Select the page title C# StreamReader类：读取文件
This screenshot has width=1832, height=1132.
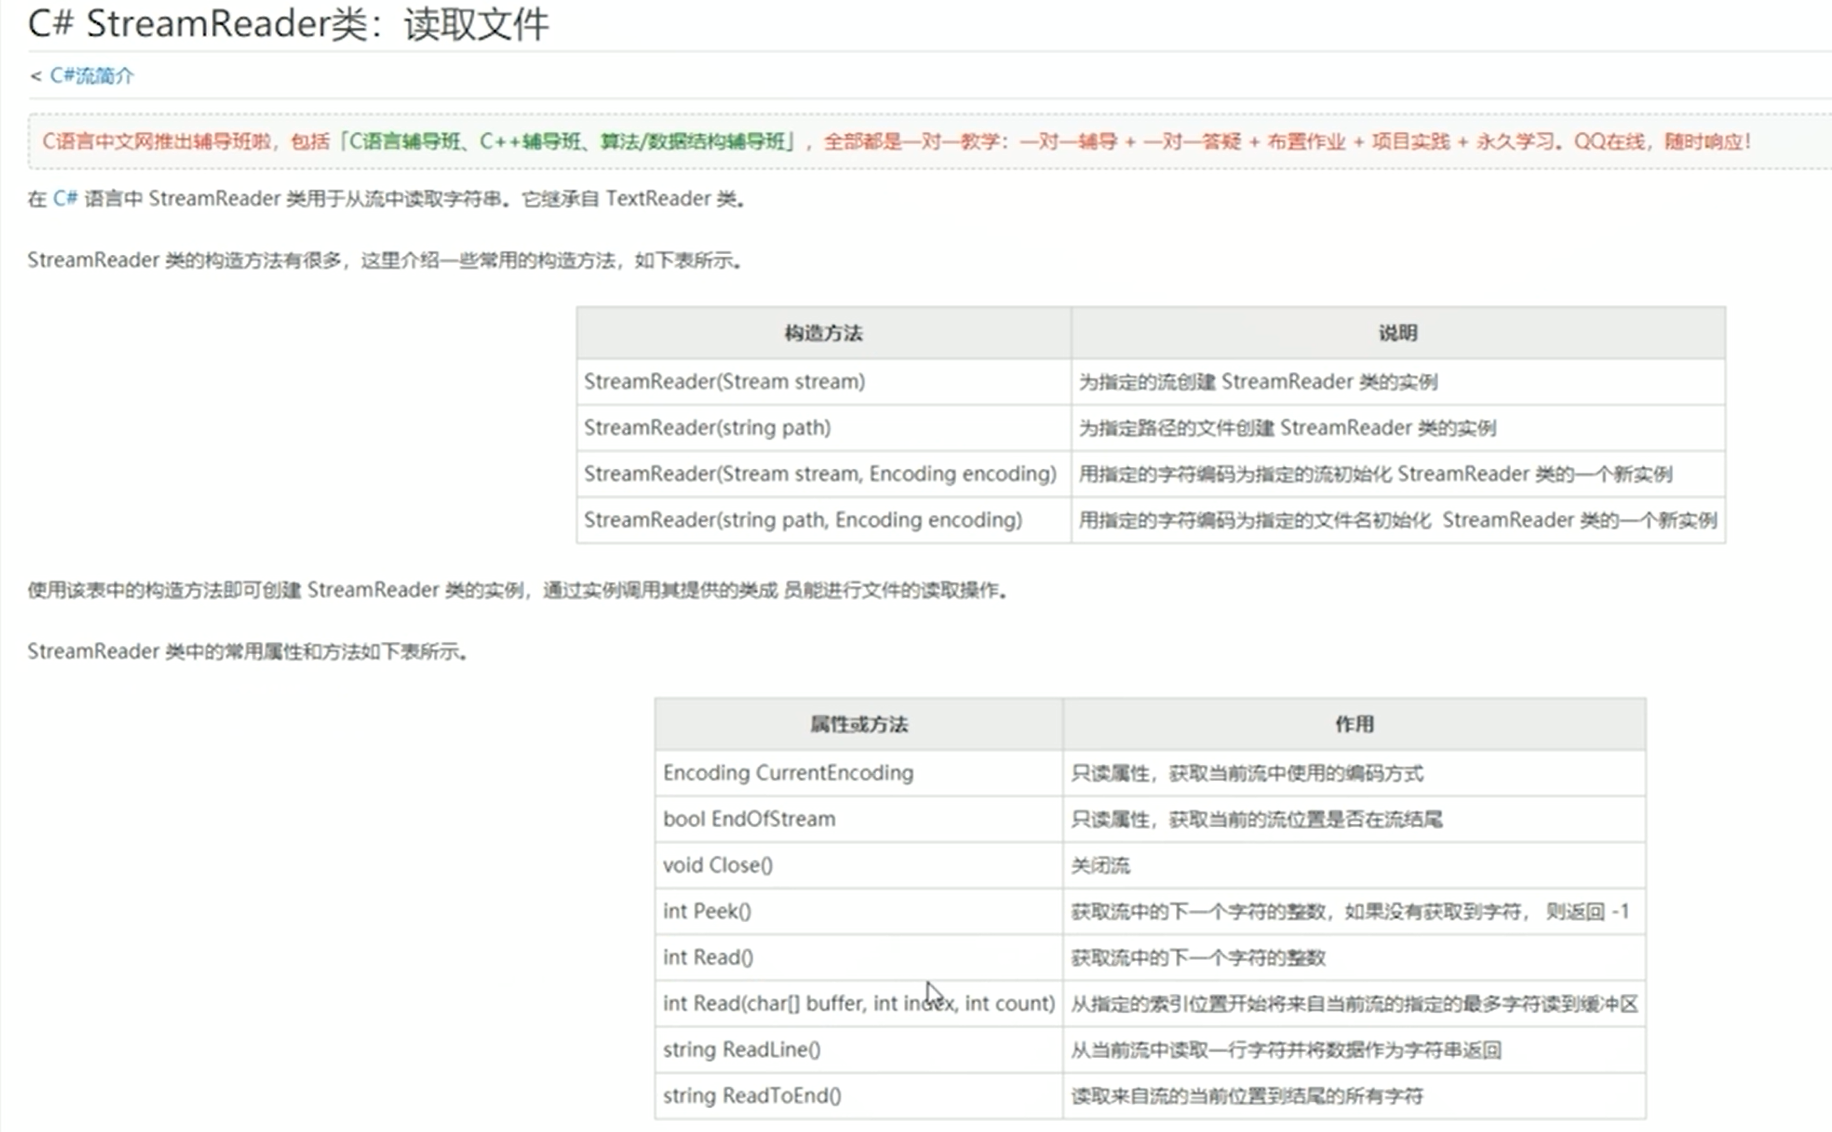[x=288, y=24]
